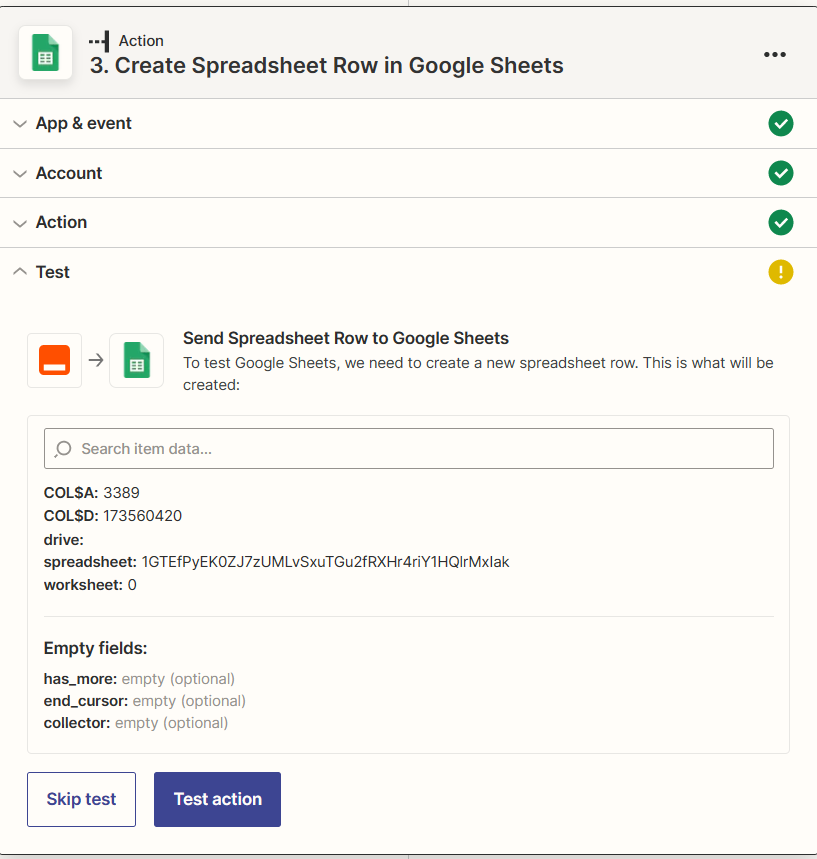
Task: Click the green checkmark beside Account
Action: pyautogui.click(x=780, y=173)
